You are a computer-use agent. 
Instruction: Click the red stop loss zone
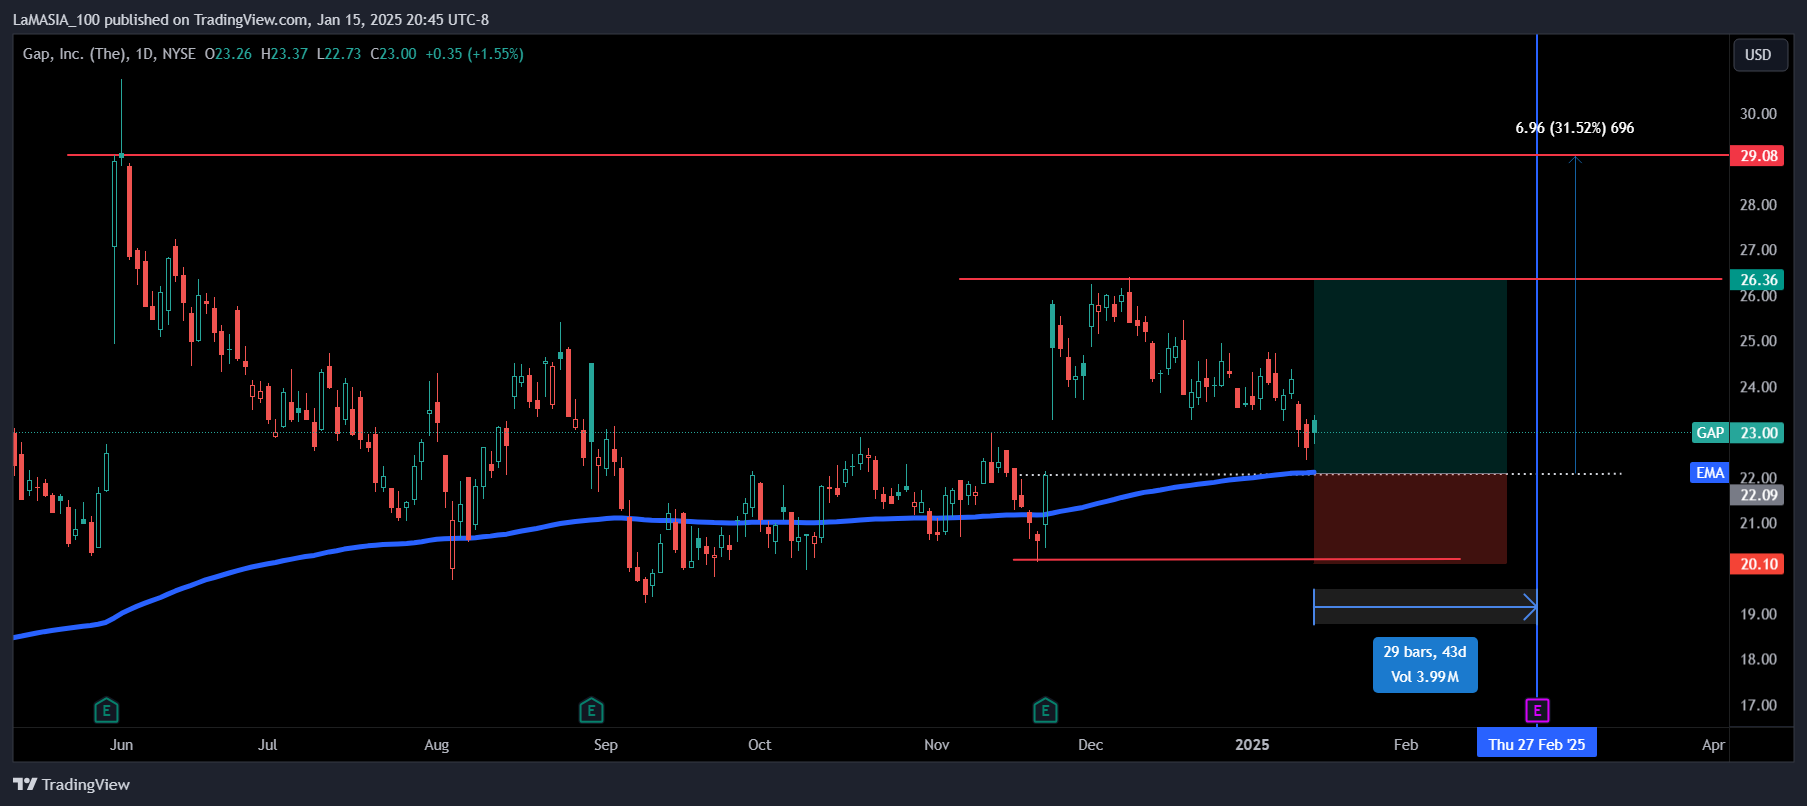1410,518
